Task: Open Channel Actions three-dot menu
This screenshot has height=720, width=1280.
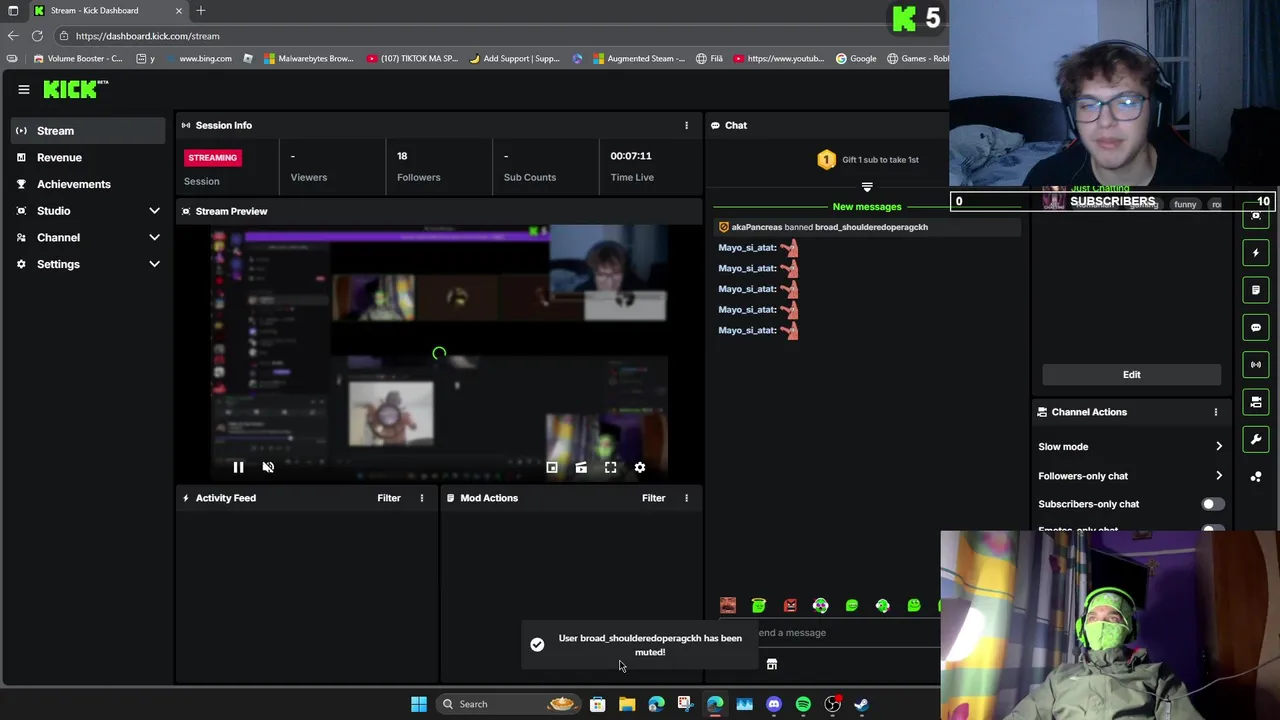Action: pos(1216,412)
